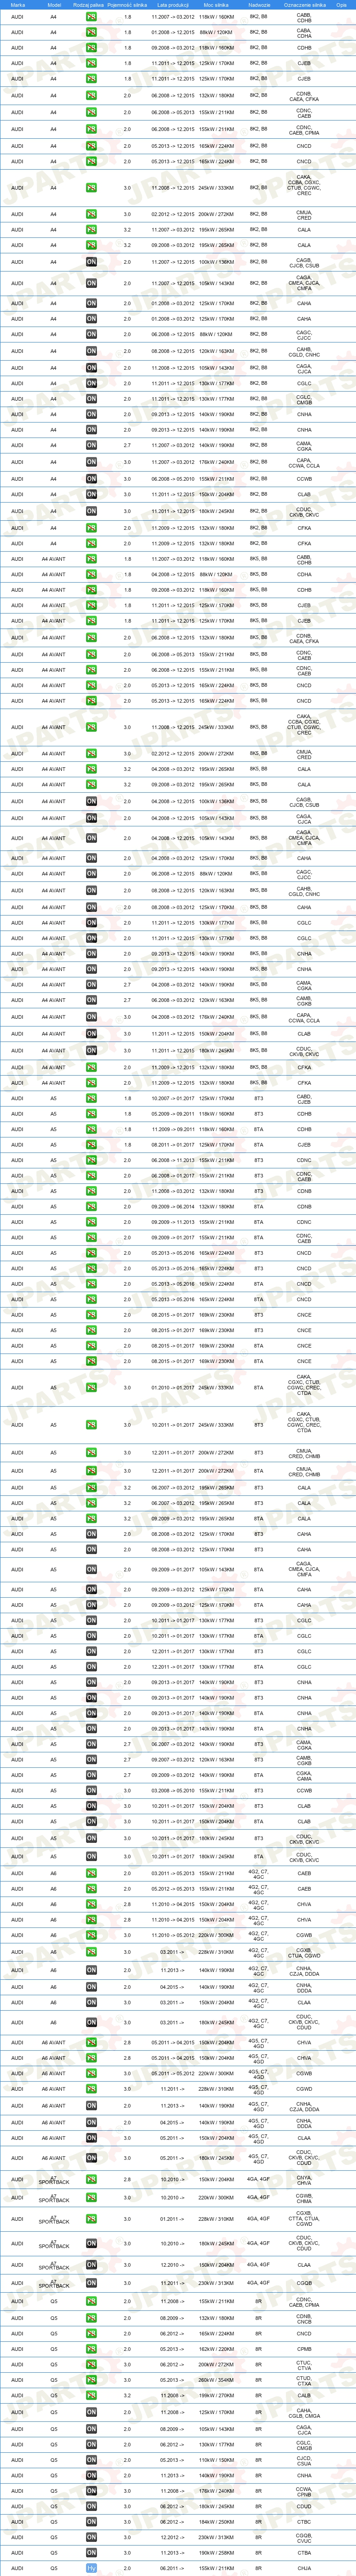
Task: Click diesel icon in A7 Sportback CLAA row
Action: (x=91, y=2265)
